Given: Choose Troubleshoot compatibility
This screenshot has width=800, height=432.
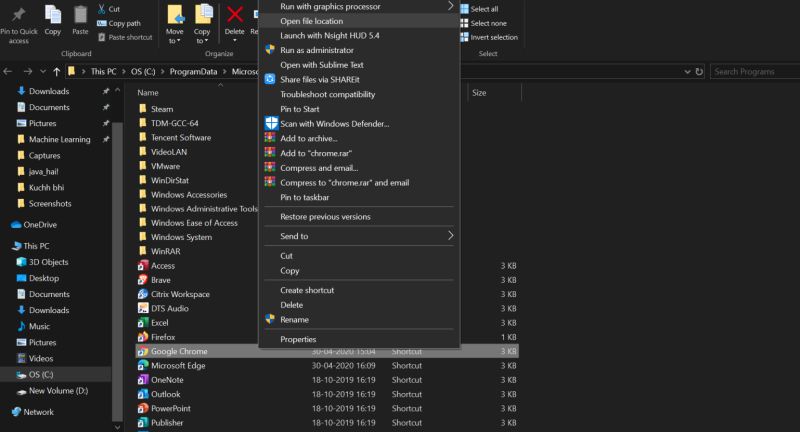Looking at the screenshot, I should pyautogui.click(x=359, y=94).
